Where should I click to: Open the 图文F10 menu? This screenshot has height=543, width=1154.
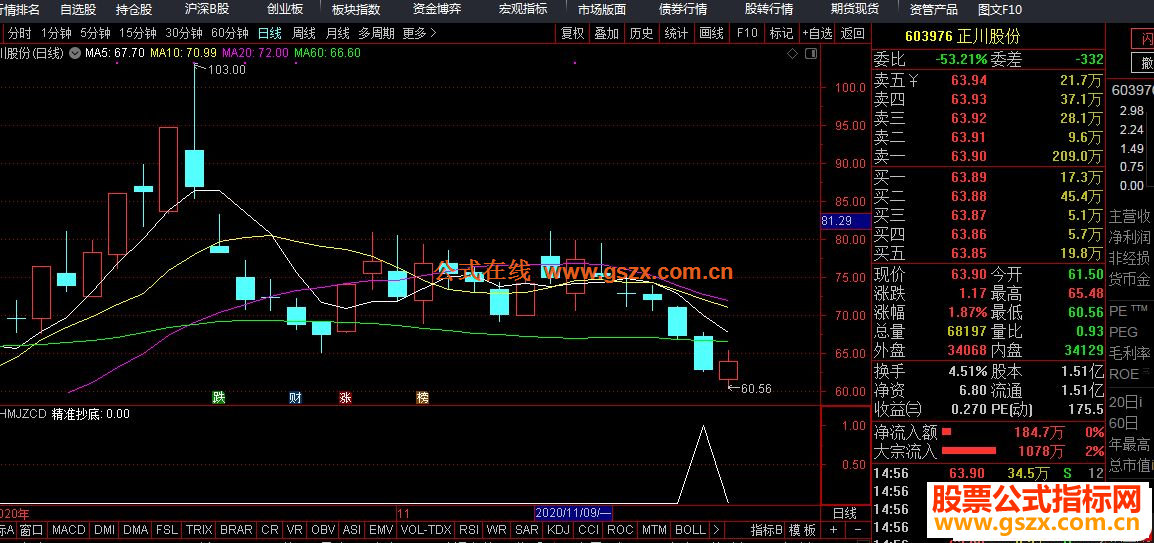pyautogui.click(x=1000, y=10)
